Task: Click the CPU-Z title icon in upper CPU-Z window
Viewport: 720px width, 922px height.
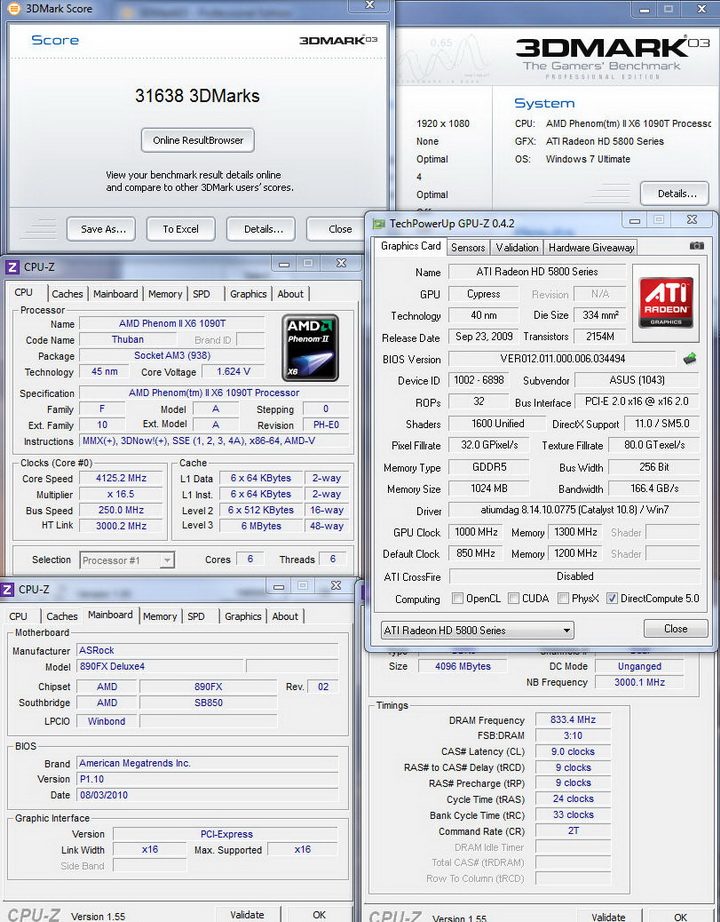Action: click(x=12, y=267)
